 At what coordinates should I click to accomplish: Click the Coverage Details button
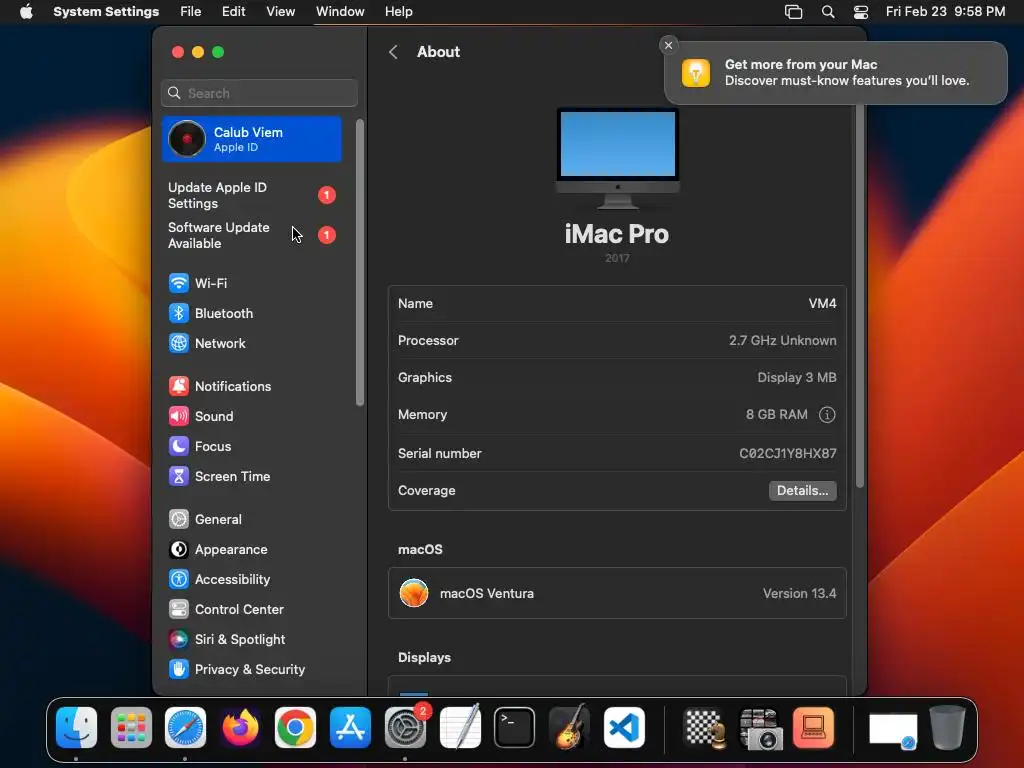(x=803, y=490)
